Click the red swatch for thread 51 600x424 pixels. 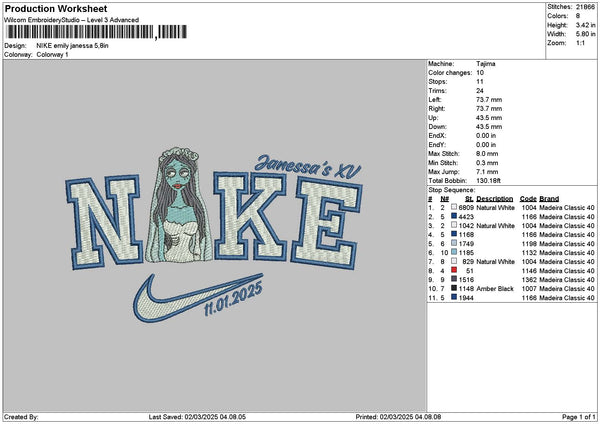[x=454, y=270]
